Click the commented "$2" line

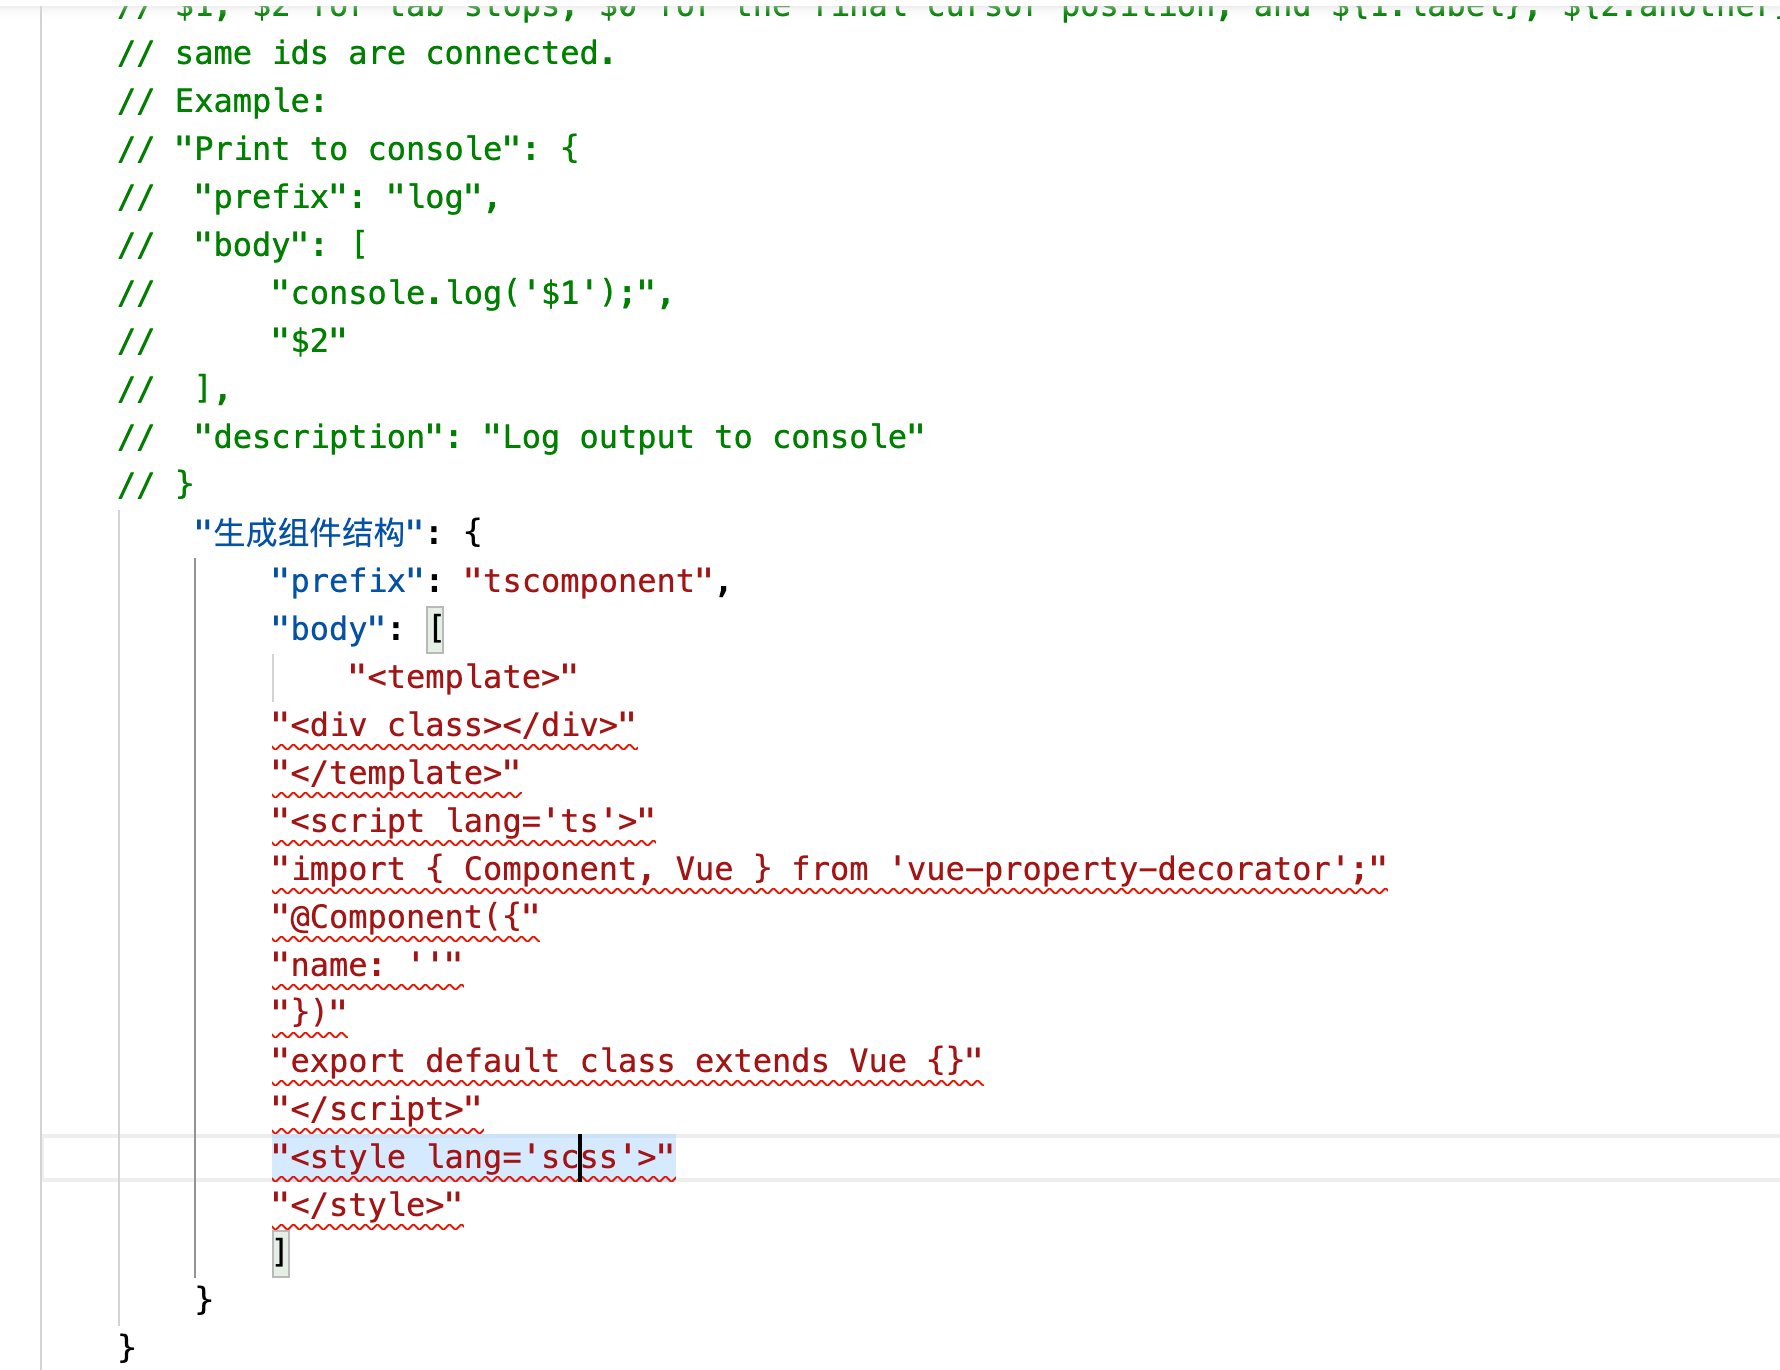click(x=232, y=341)
